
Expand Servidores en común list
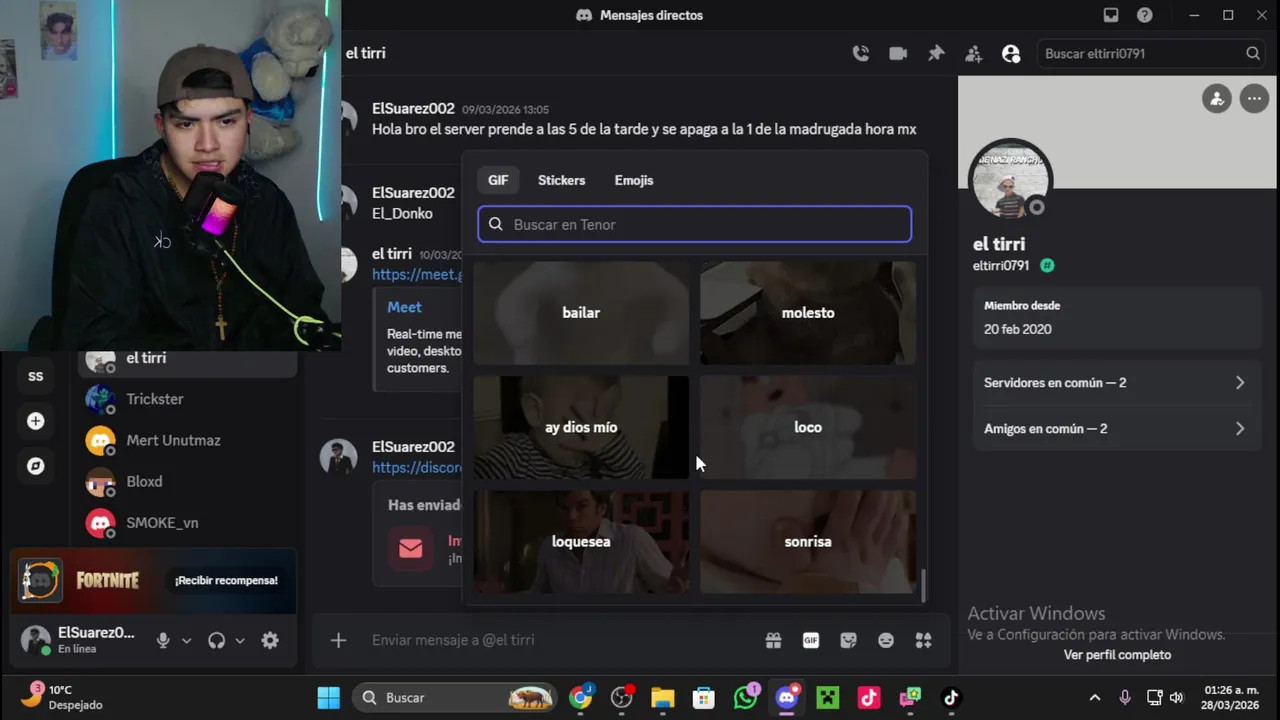point(1116,383)
